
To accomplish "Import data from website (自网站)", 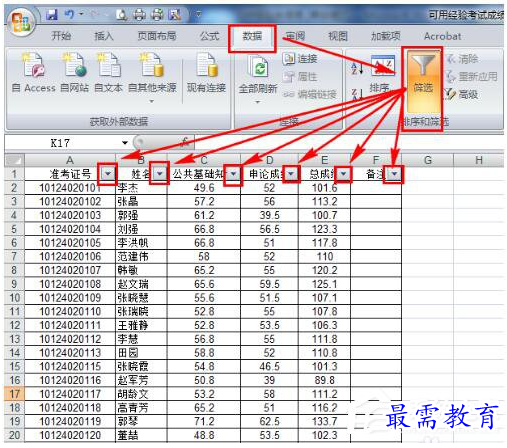I will click(74, 73).
